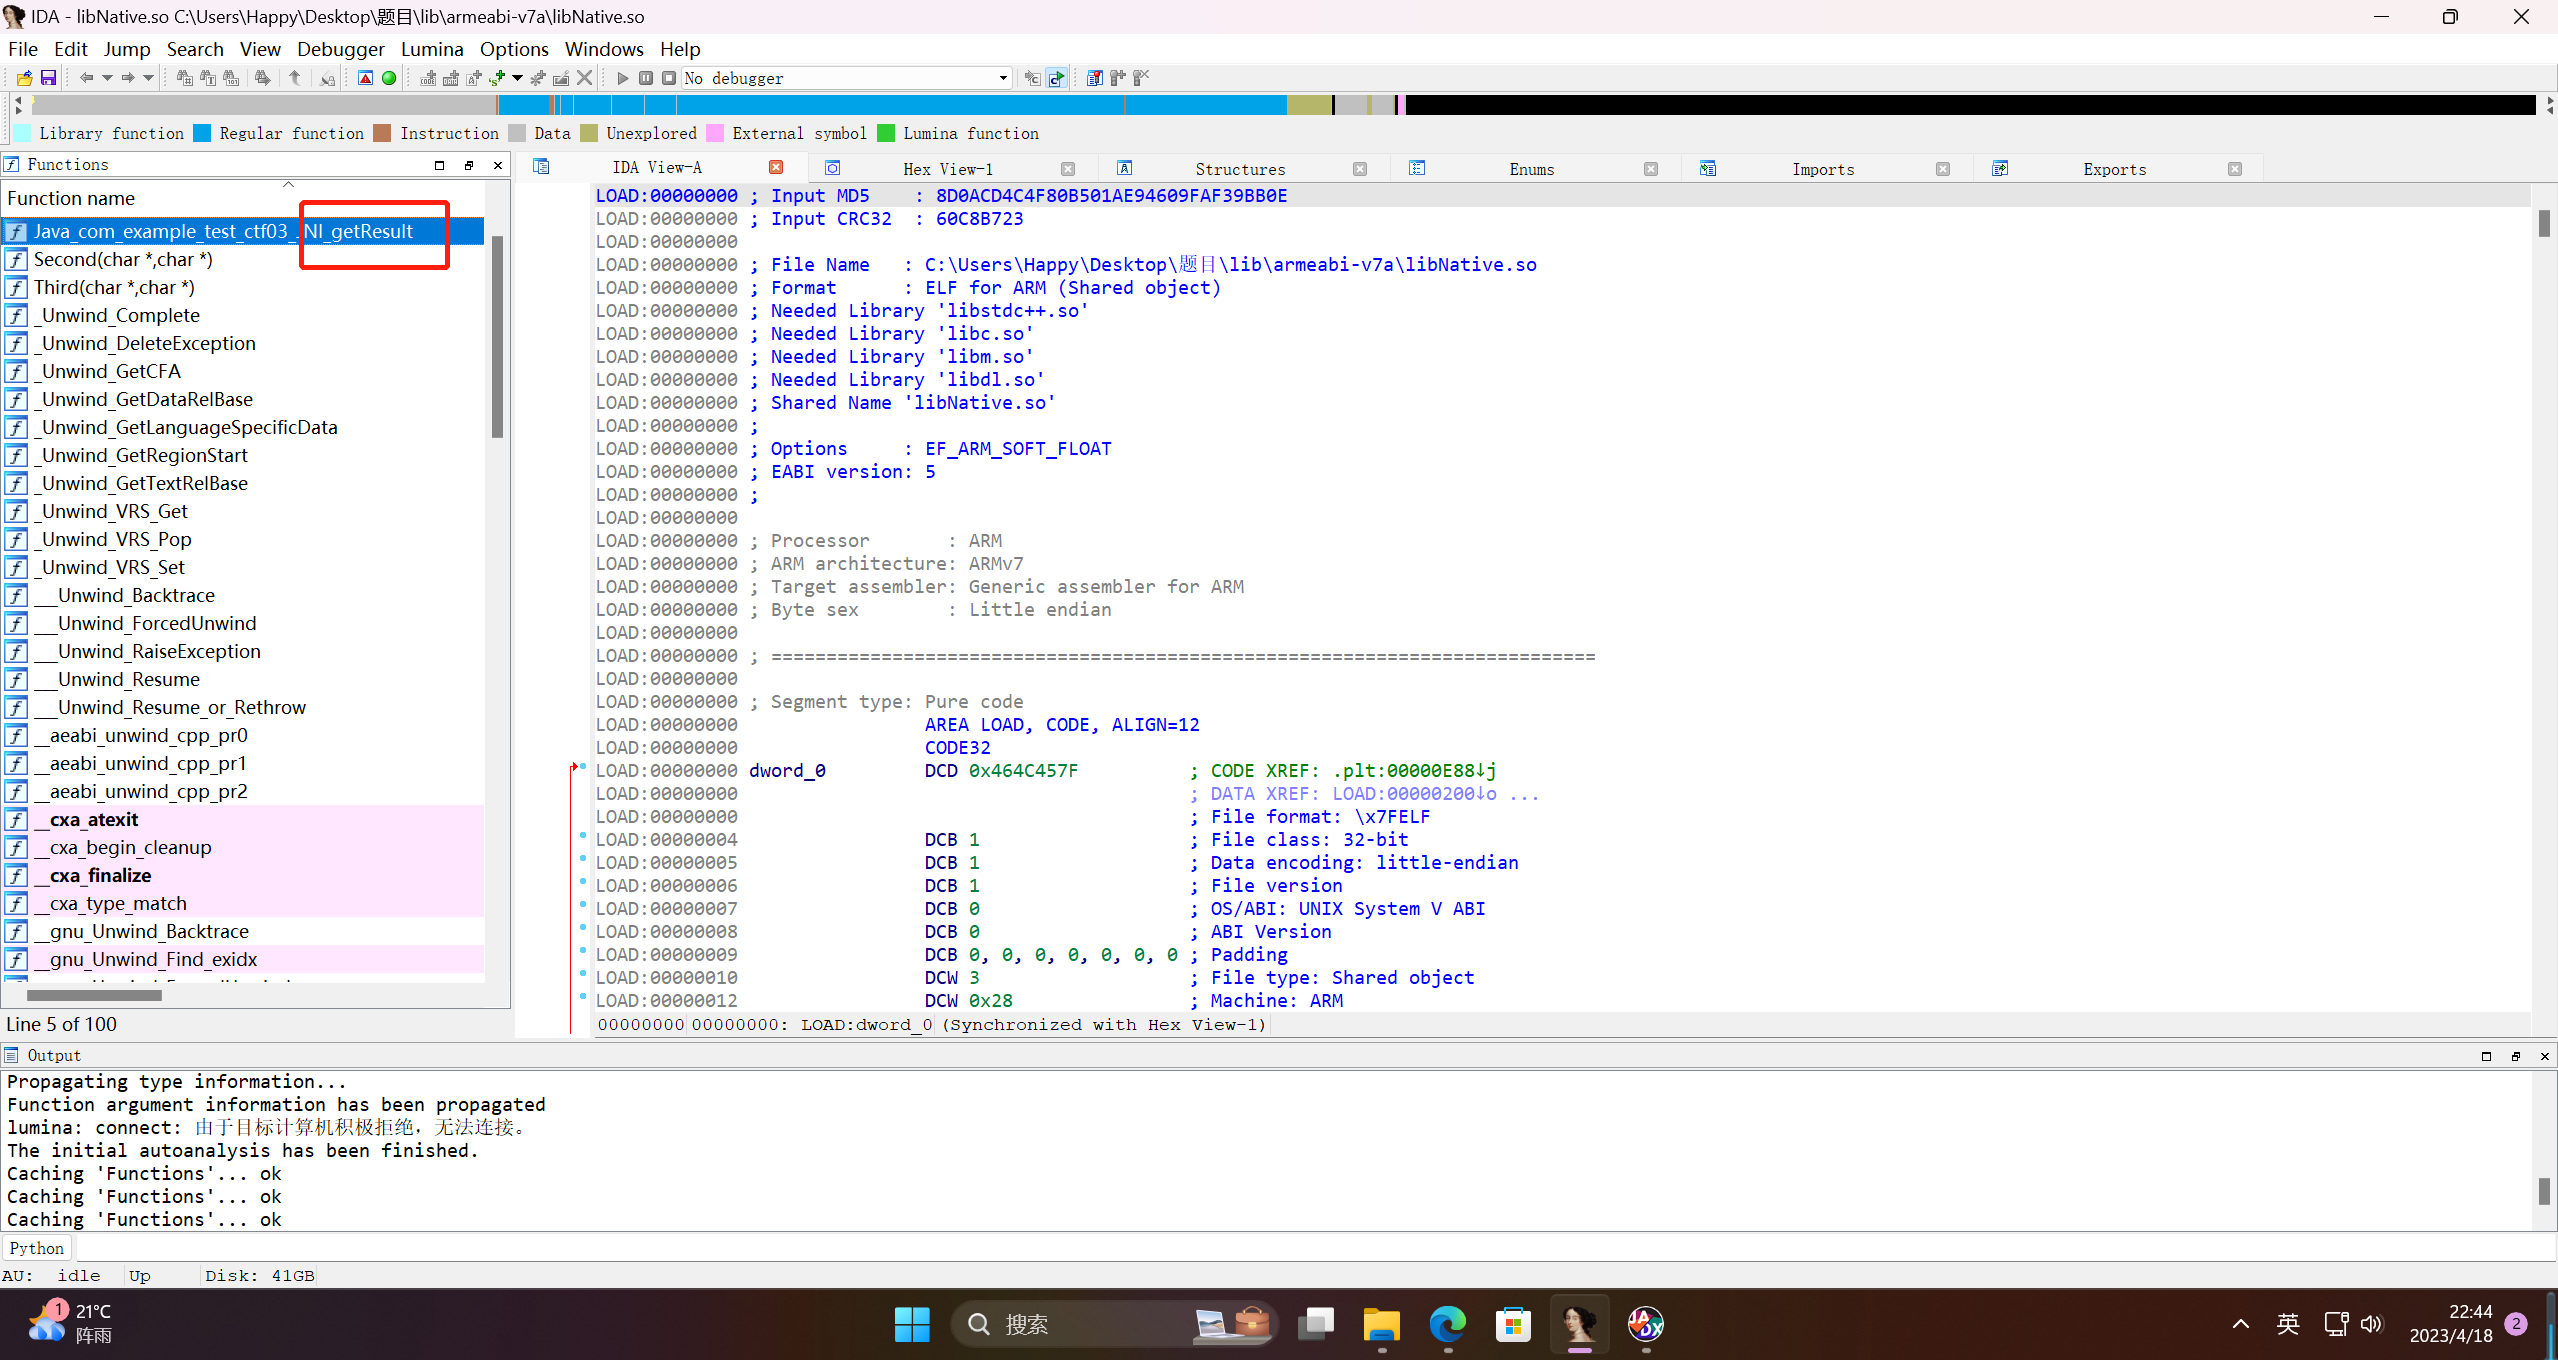This screenshot has width=2558, height=1360.
Task: Open the No debugger selection combo box
Action: point(846,78)
